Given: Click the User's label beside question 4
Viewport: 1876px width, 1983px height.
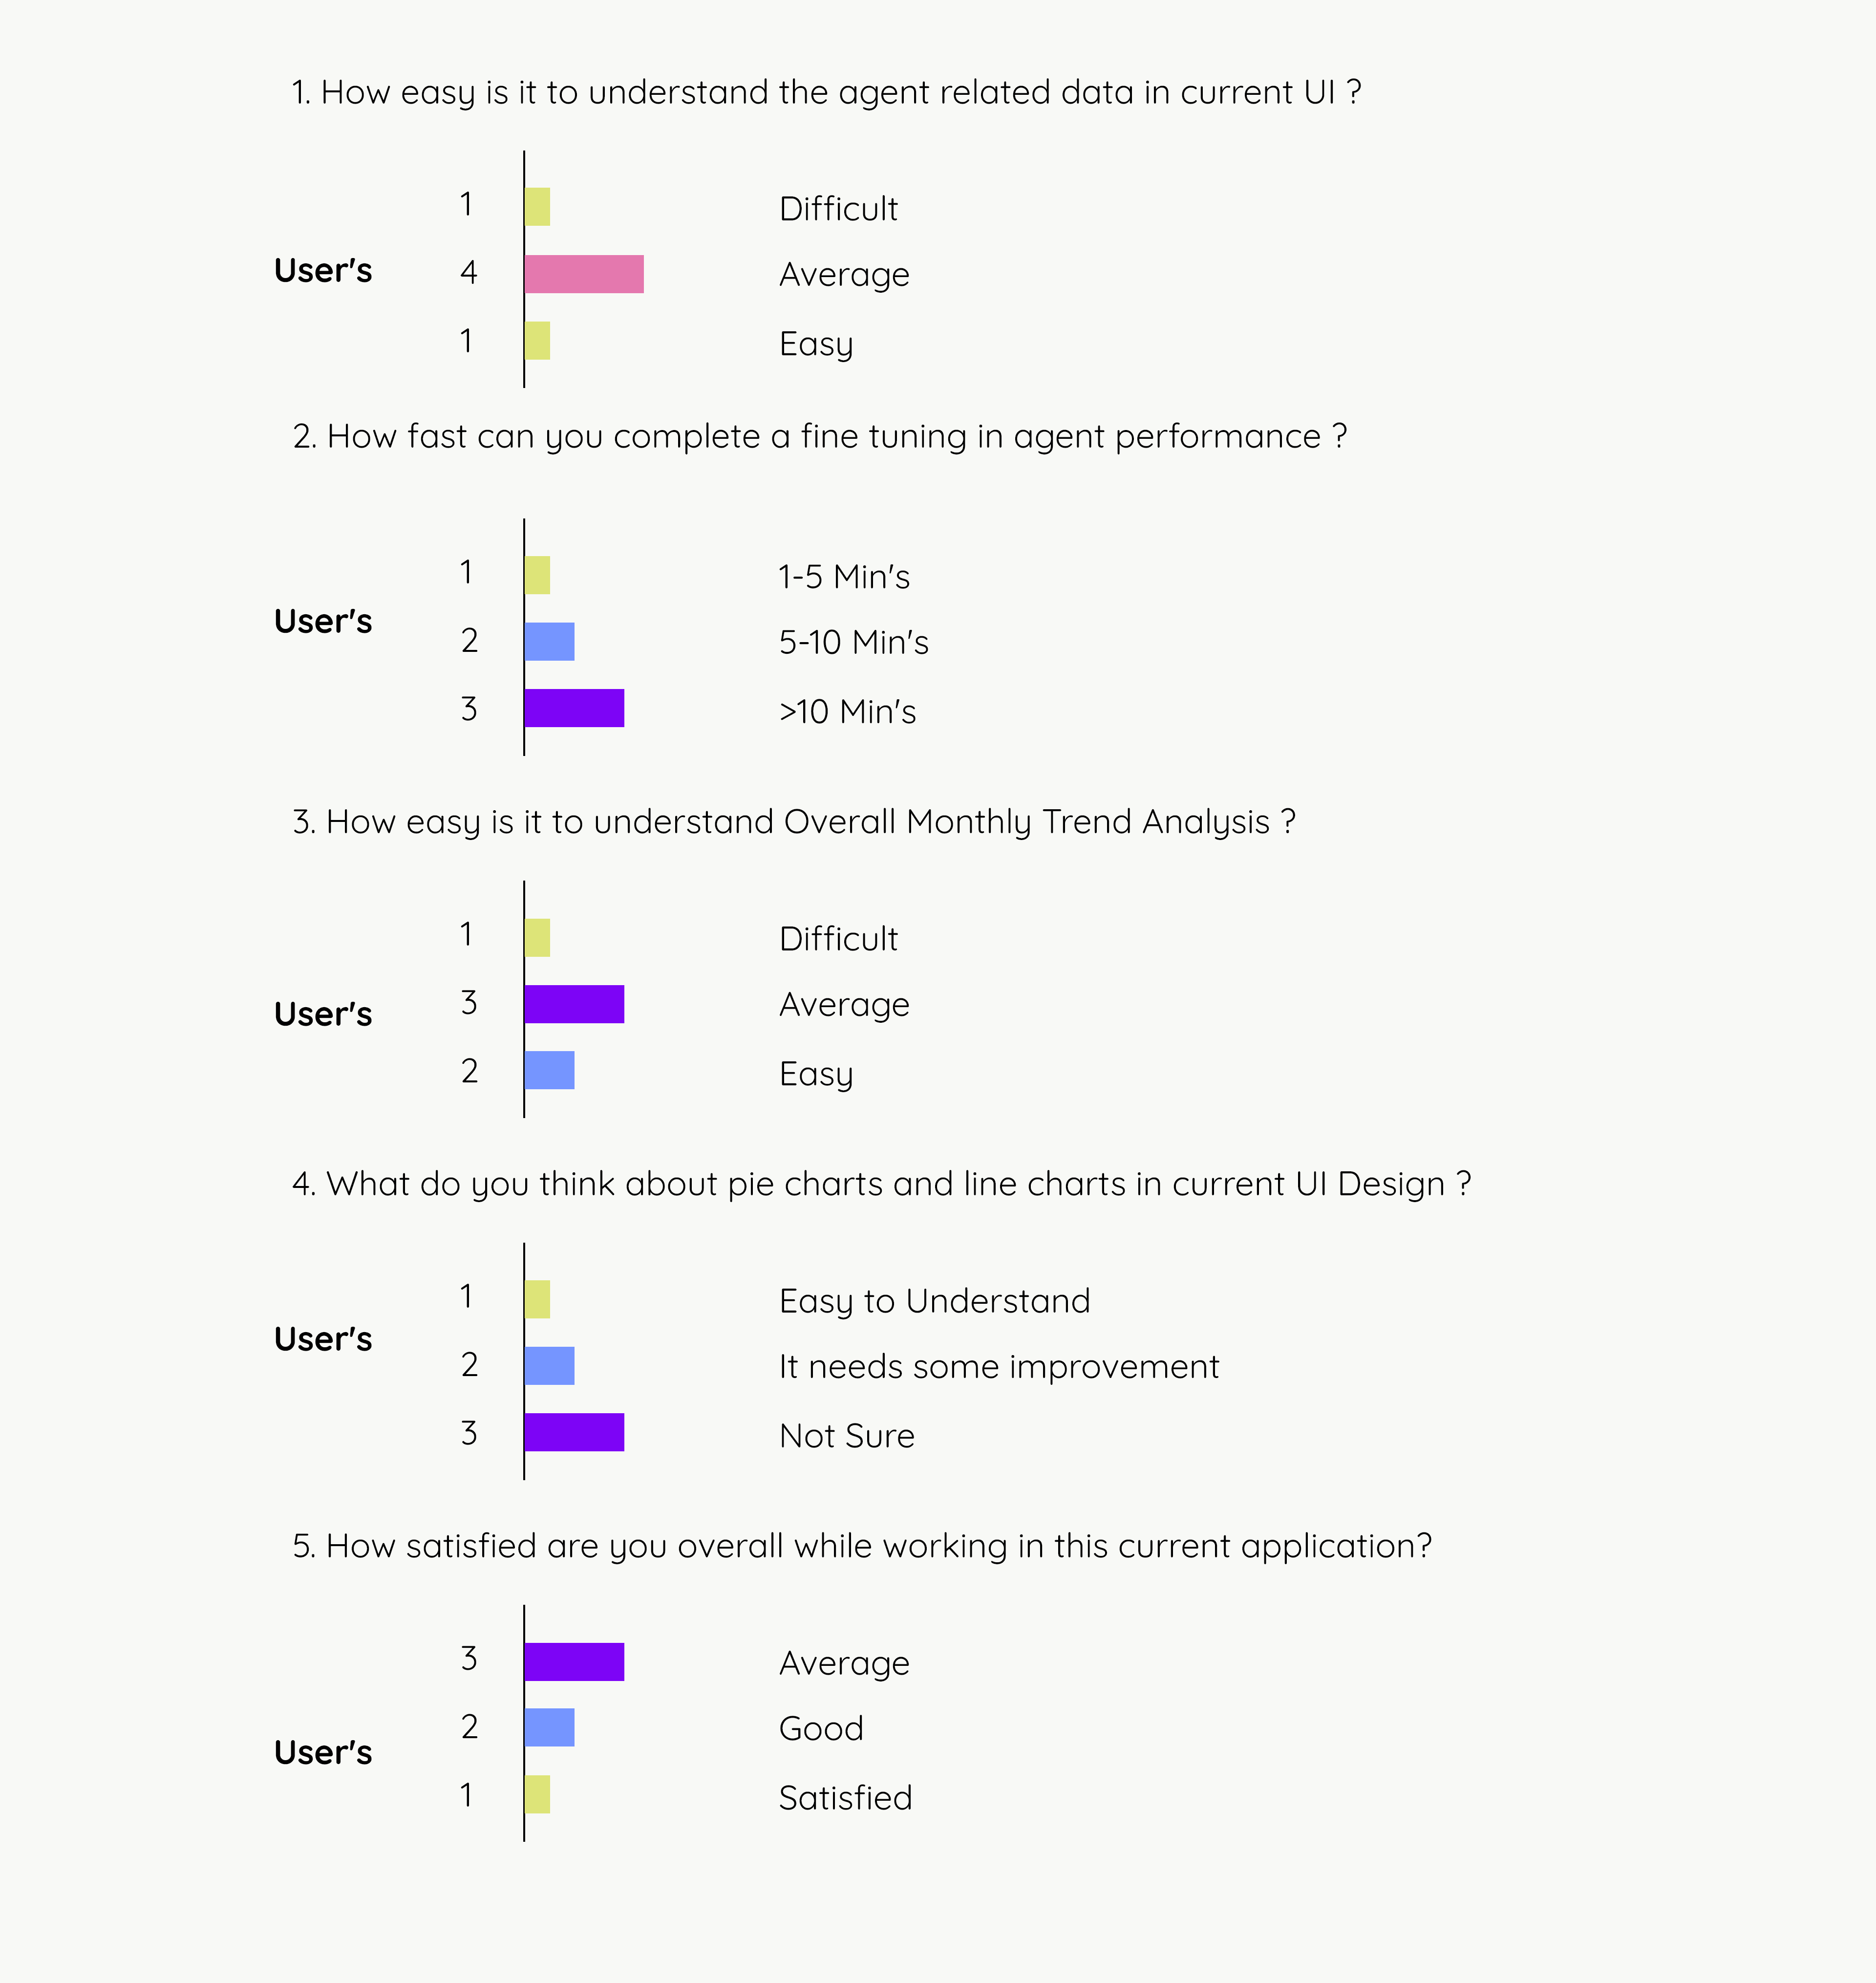Looking at the screenshot, I should click(x=323, y=1339).
